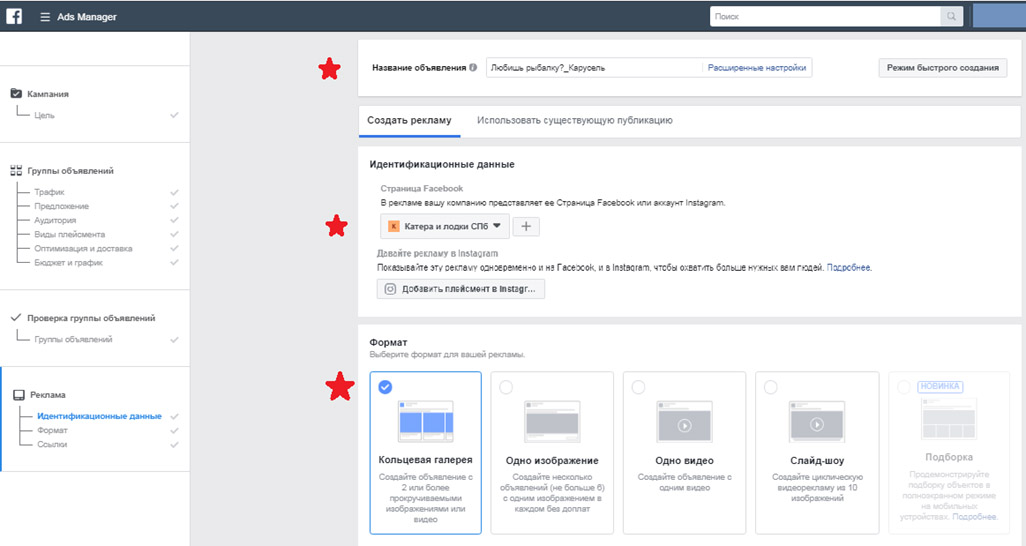Click the Кампания folder icon

16,94
